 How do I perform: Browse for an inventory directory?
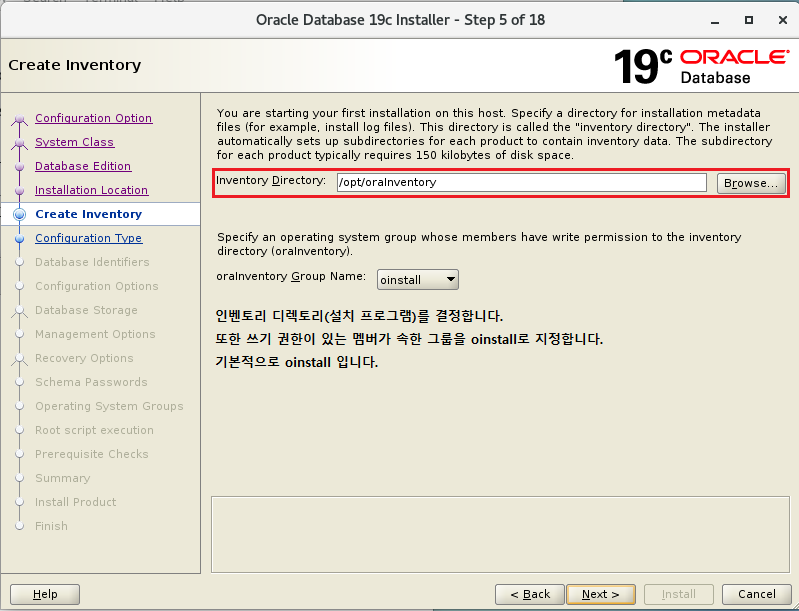(751, 183)
